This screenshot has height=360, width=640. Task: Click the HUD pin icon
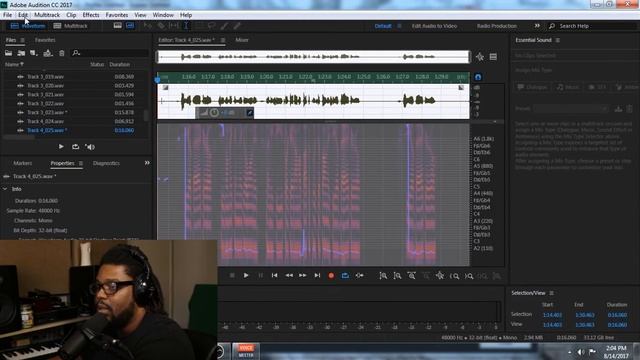pyautogui.click(x=250, y=112)
